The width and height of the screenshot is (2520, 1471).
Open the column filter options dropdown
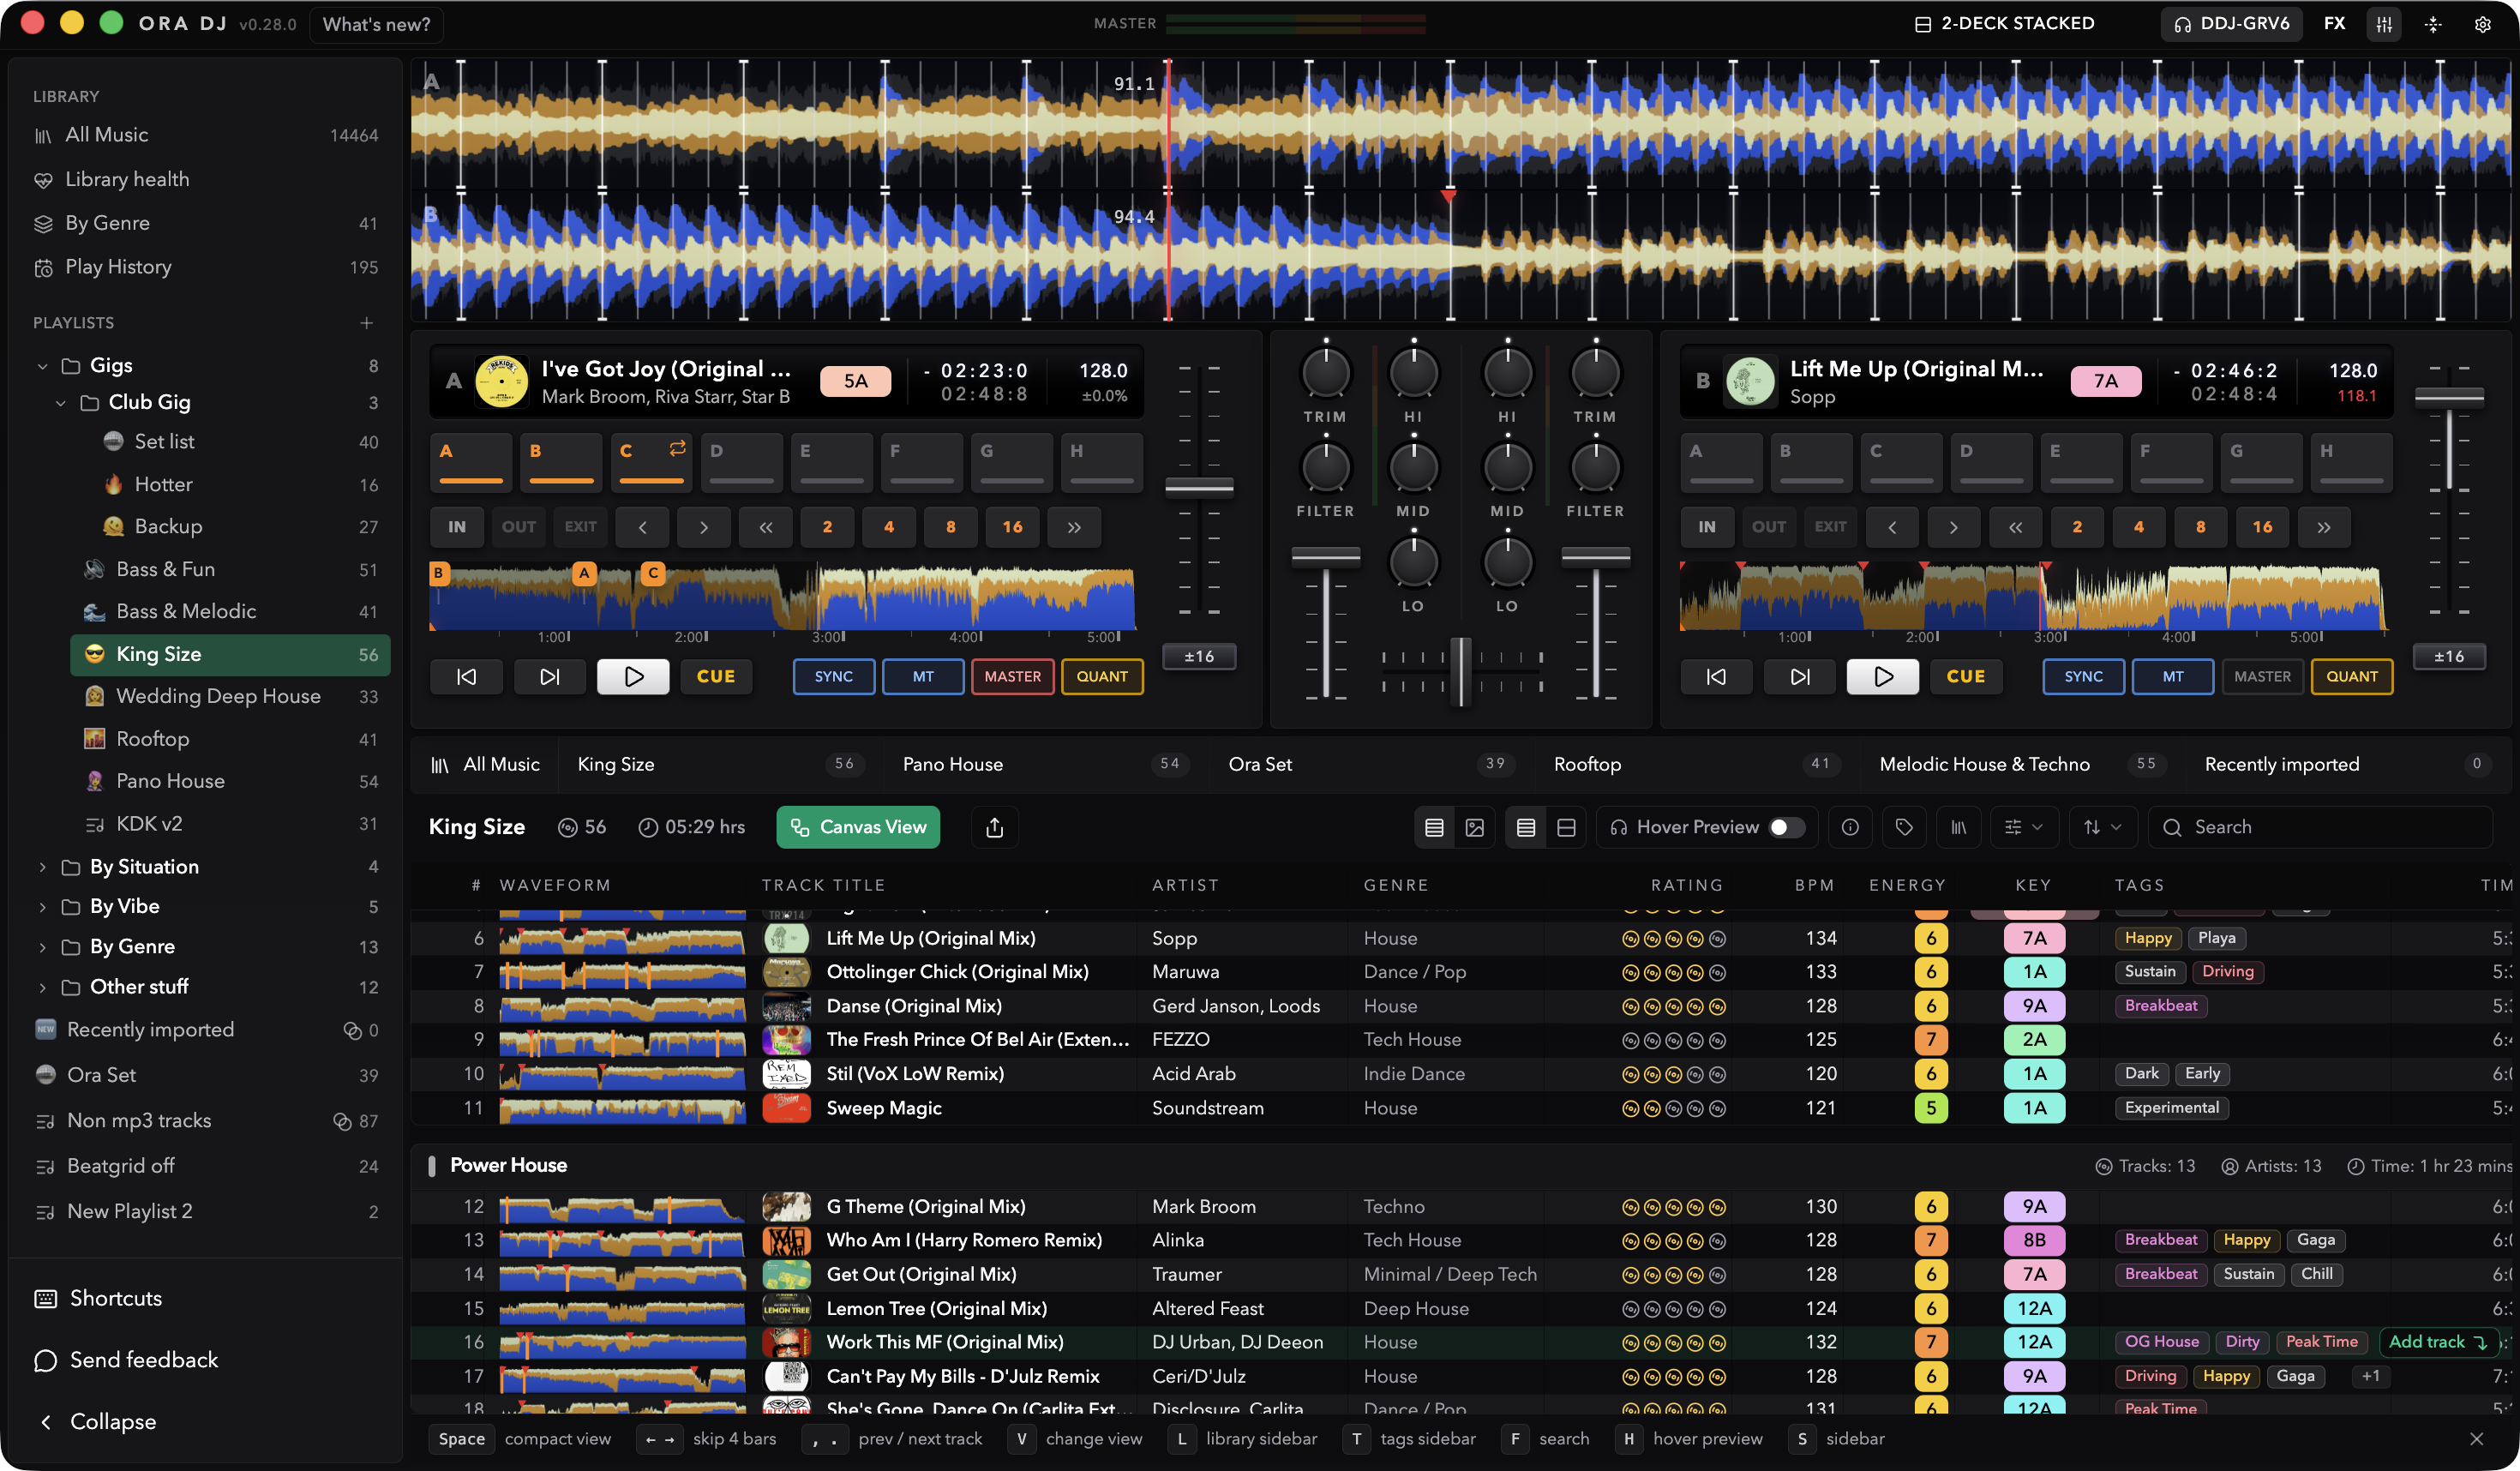[2024, 828]
